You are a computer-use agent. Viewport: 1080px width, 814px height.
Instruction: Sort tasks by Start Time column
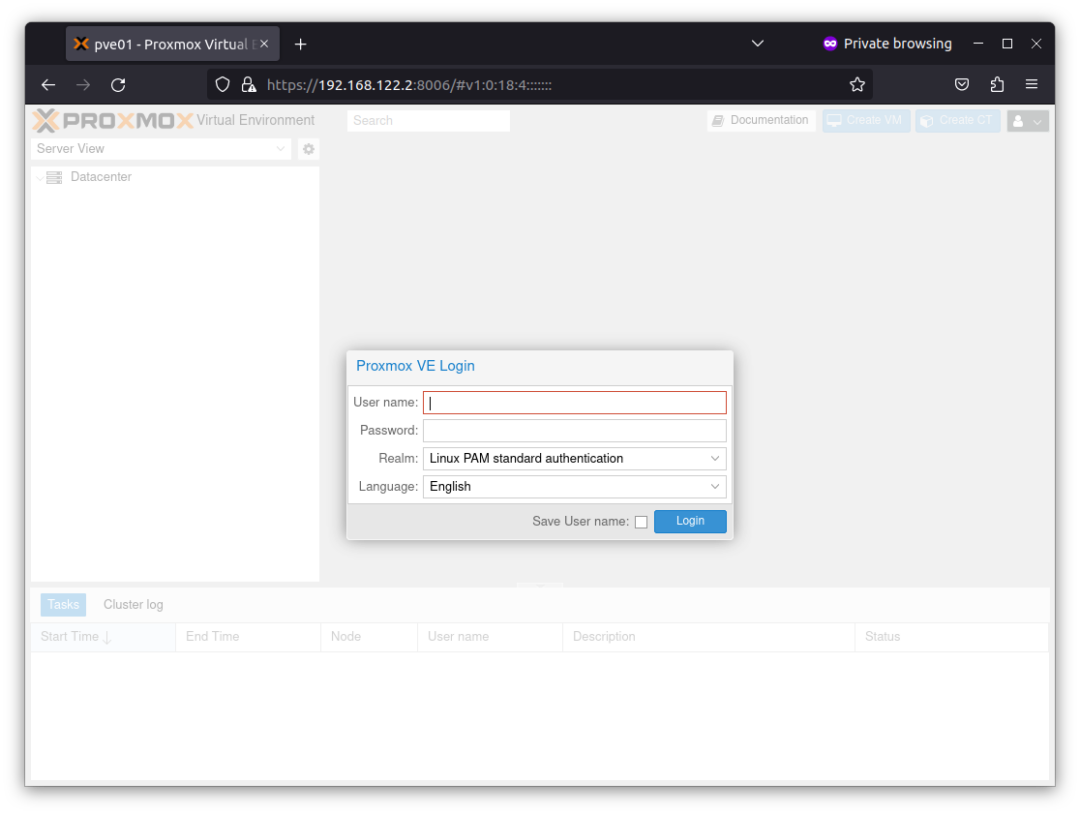70,636
